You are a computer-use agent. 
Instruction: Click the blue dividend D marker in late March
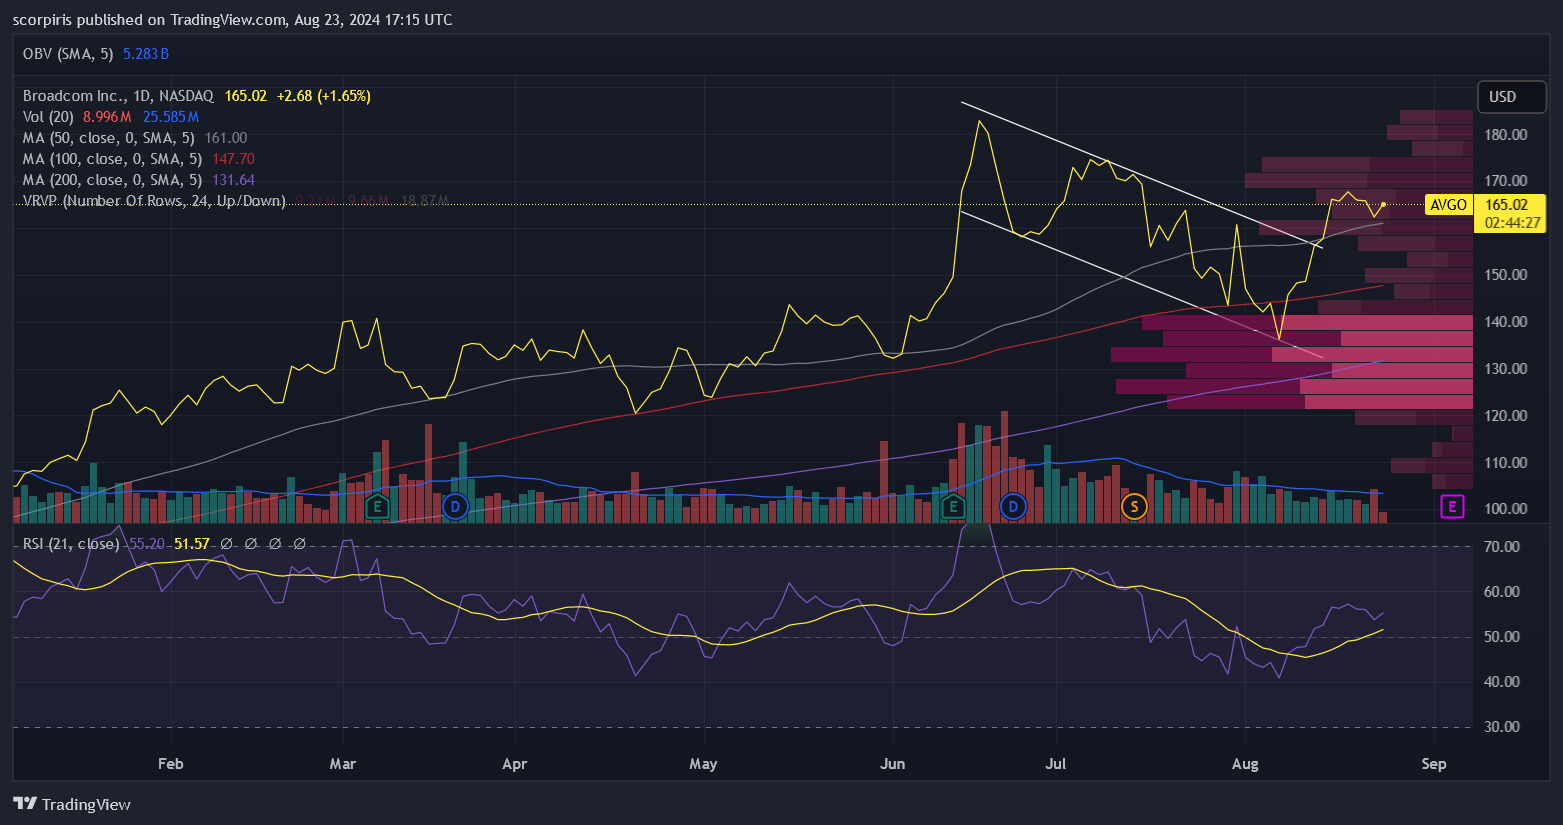(455, 506)
